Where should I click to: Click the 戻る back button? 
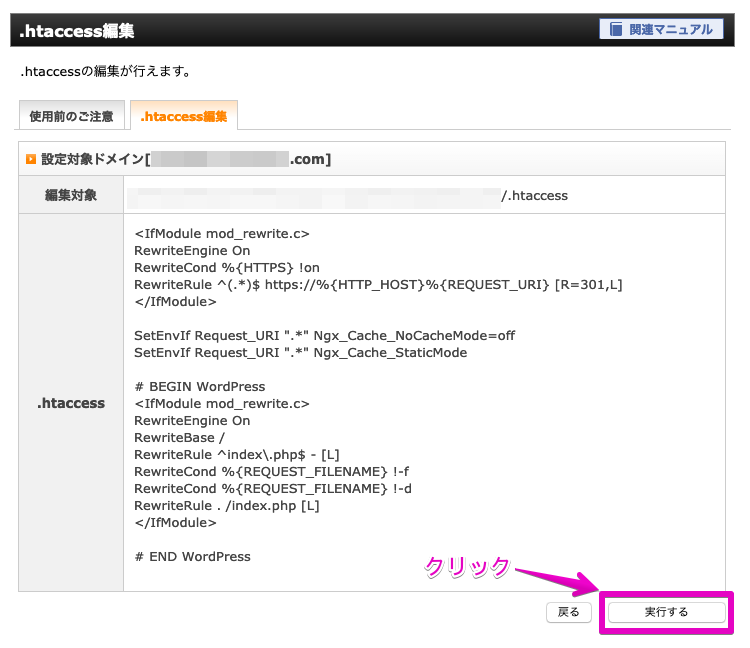[x=569, y=612]
